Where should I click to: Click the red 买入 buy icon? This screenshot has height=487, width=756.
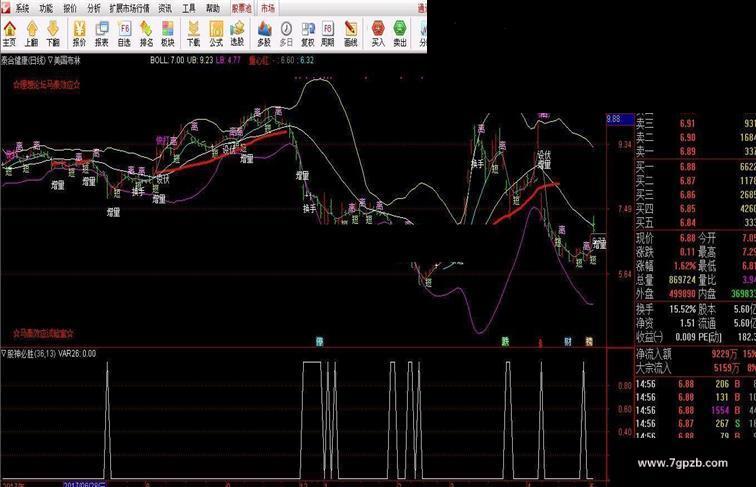click(378, 33)
